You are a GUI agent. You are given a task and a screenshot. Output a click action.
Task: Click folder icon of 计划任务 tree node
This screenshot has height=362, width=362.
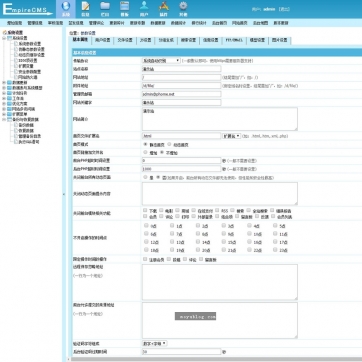[x=9, y=93]
